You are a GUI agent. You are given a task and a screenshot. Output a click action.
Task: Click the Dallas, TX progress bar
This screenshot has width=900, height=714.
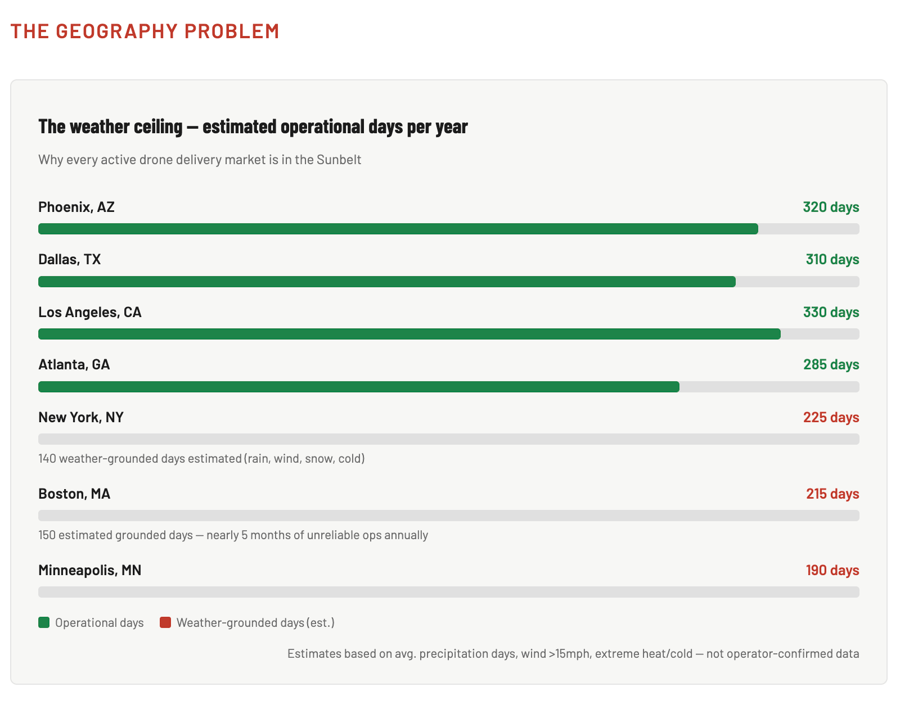click(x=387, y=282)
